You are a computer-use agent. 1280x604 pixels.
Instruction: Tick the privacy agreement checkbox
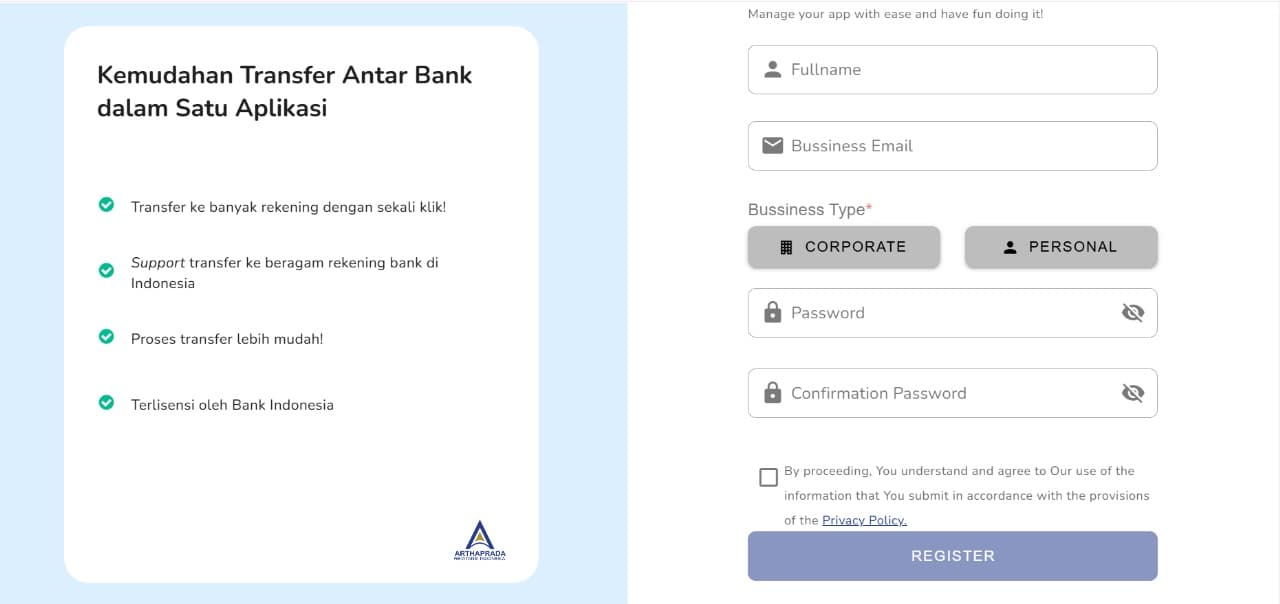click(768, 477)
